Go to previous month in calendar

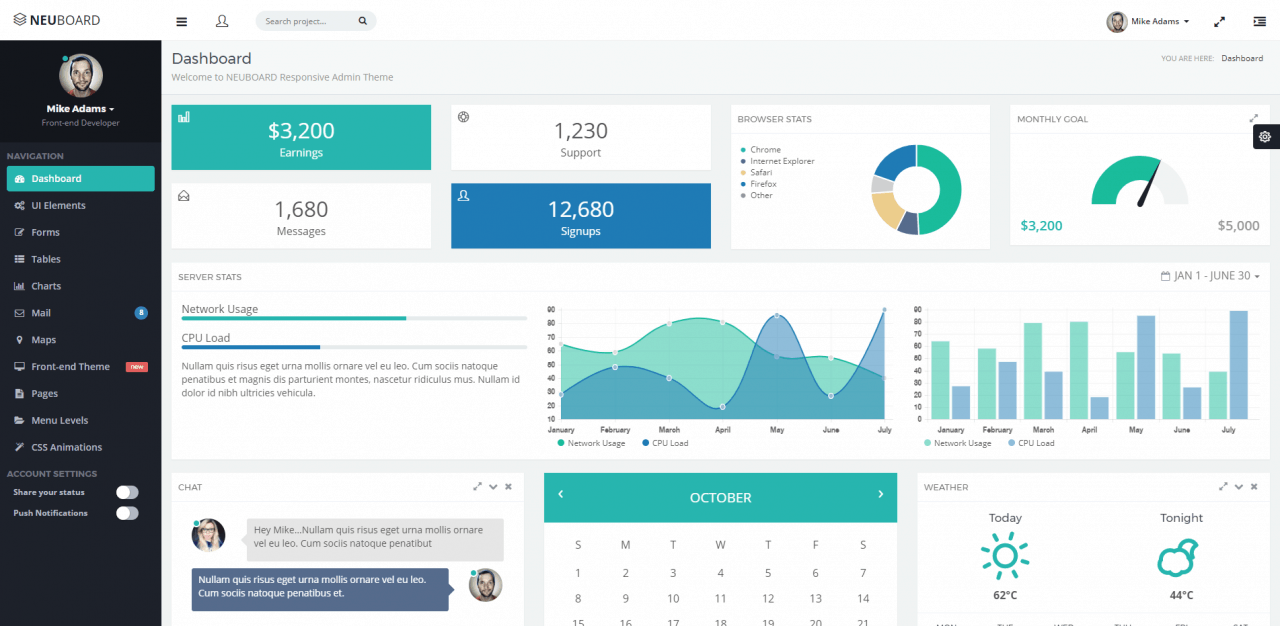pos(561,494)
